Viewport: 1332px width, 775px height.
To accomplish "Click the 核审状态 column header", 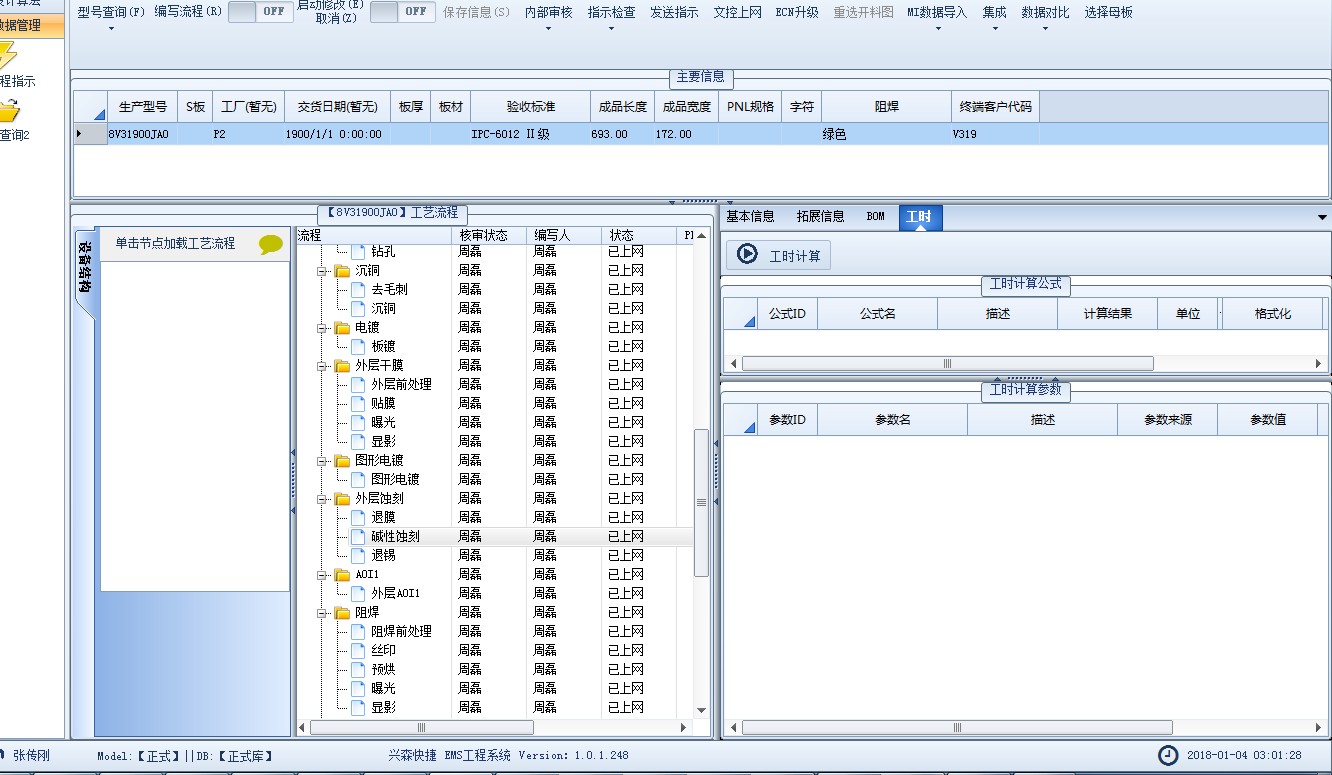I will (x=489, y=236).
